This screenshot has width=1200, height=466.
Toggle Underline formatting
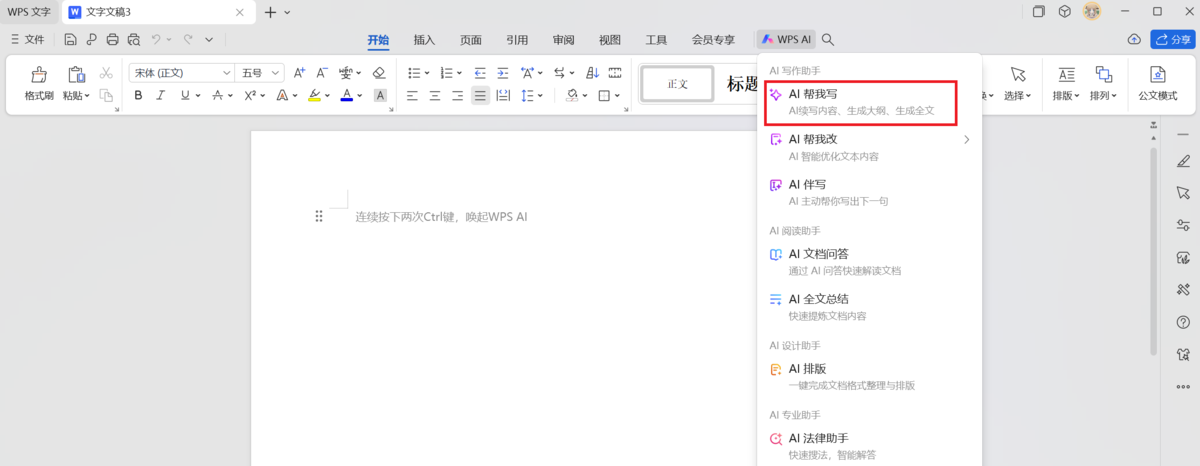pos(185,96)
